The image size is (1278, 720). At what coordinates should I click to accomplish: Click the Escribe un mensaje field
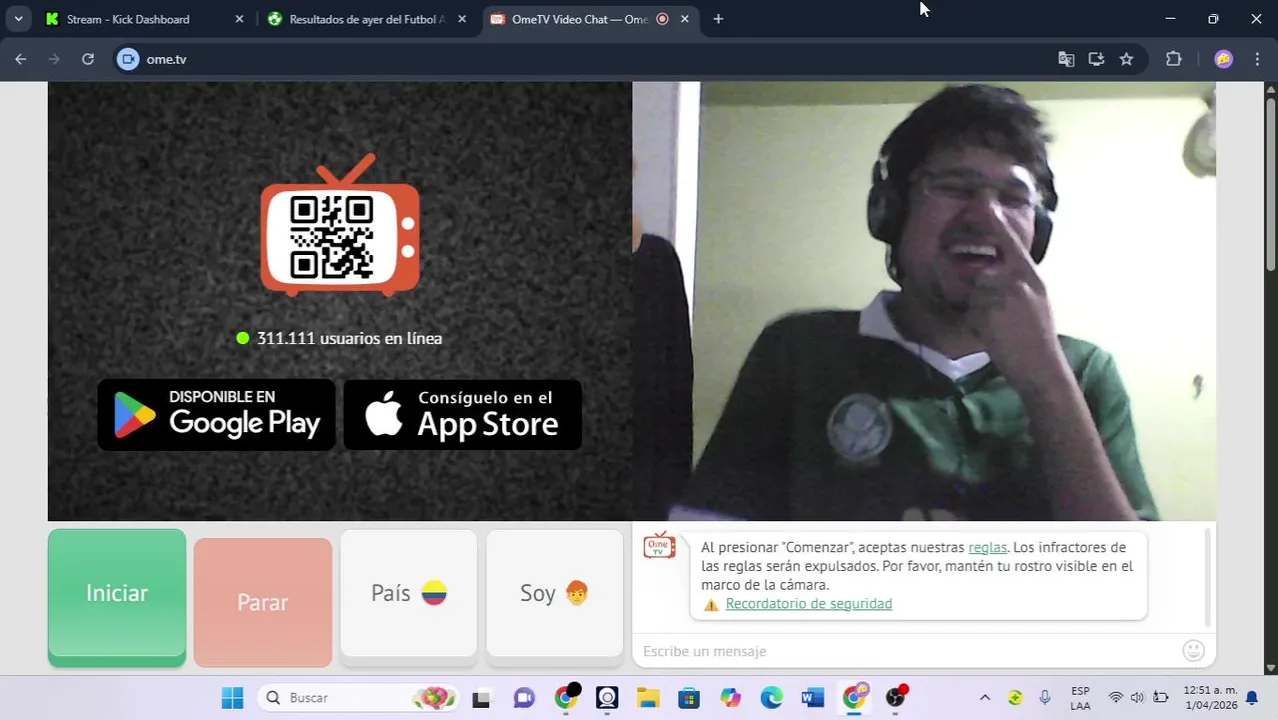point(908,651)
